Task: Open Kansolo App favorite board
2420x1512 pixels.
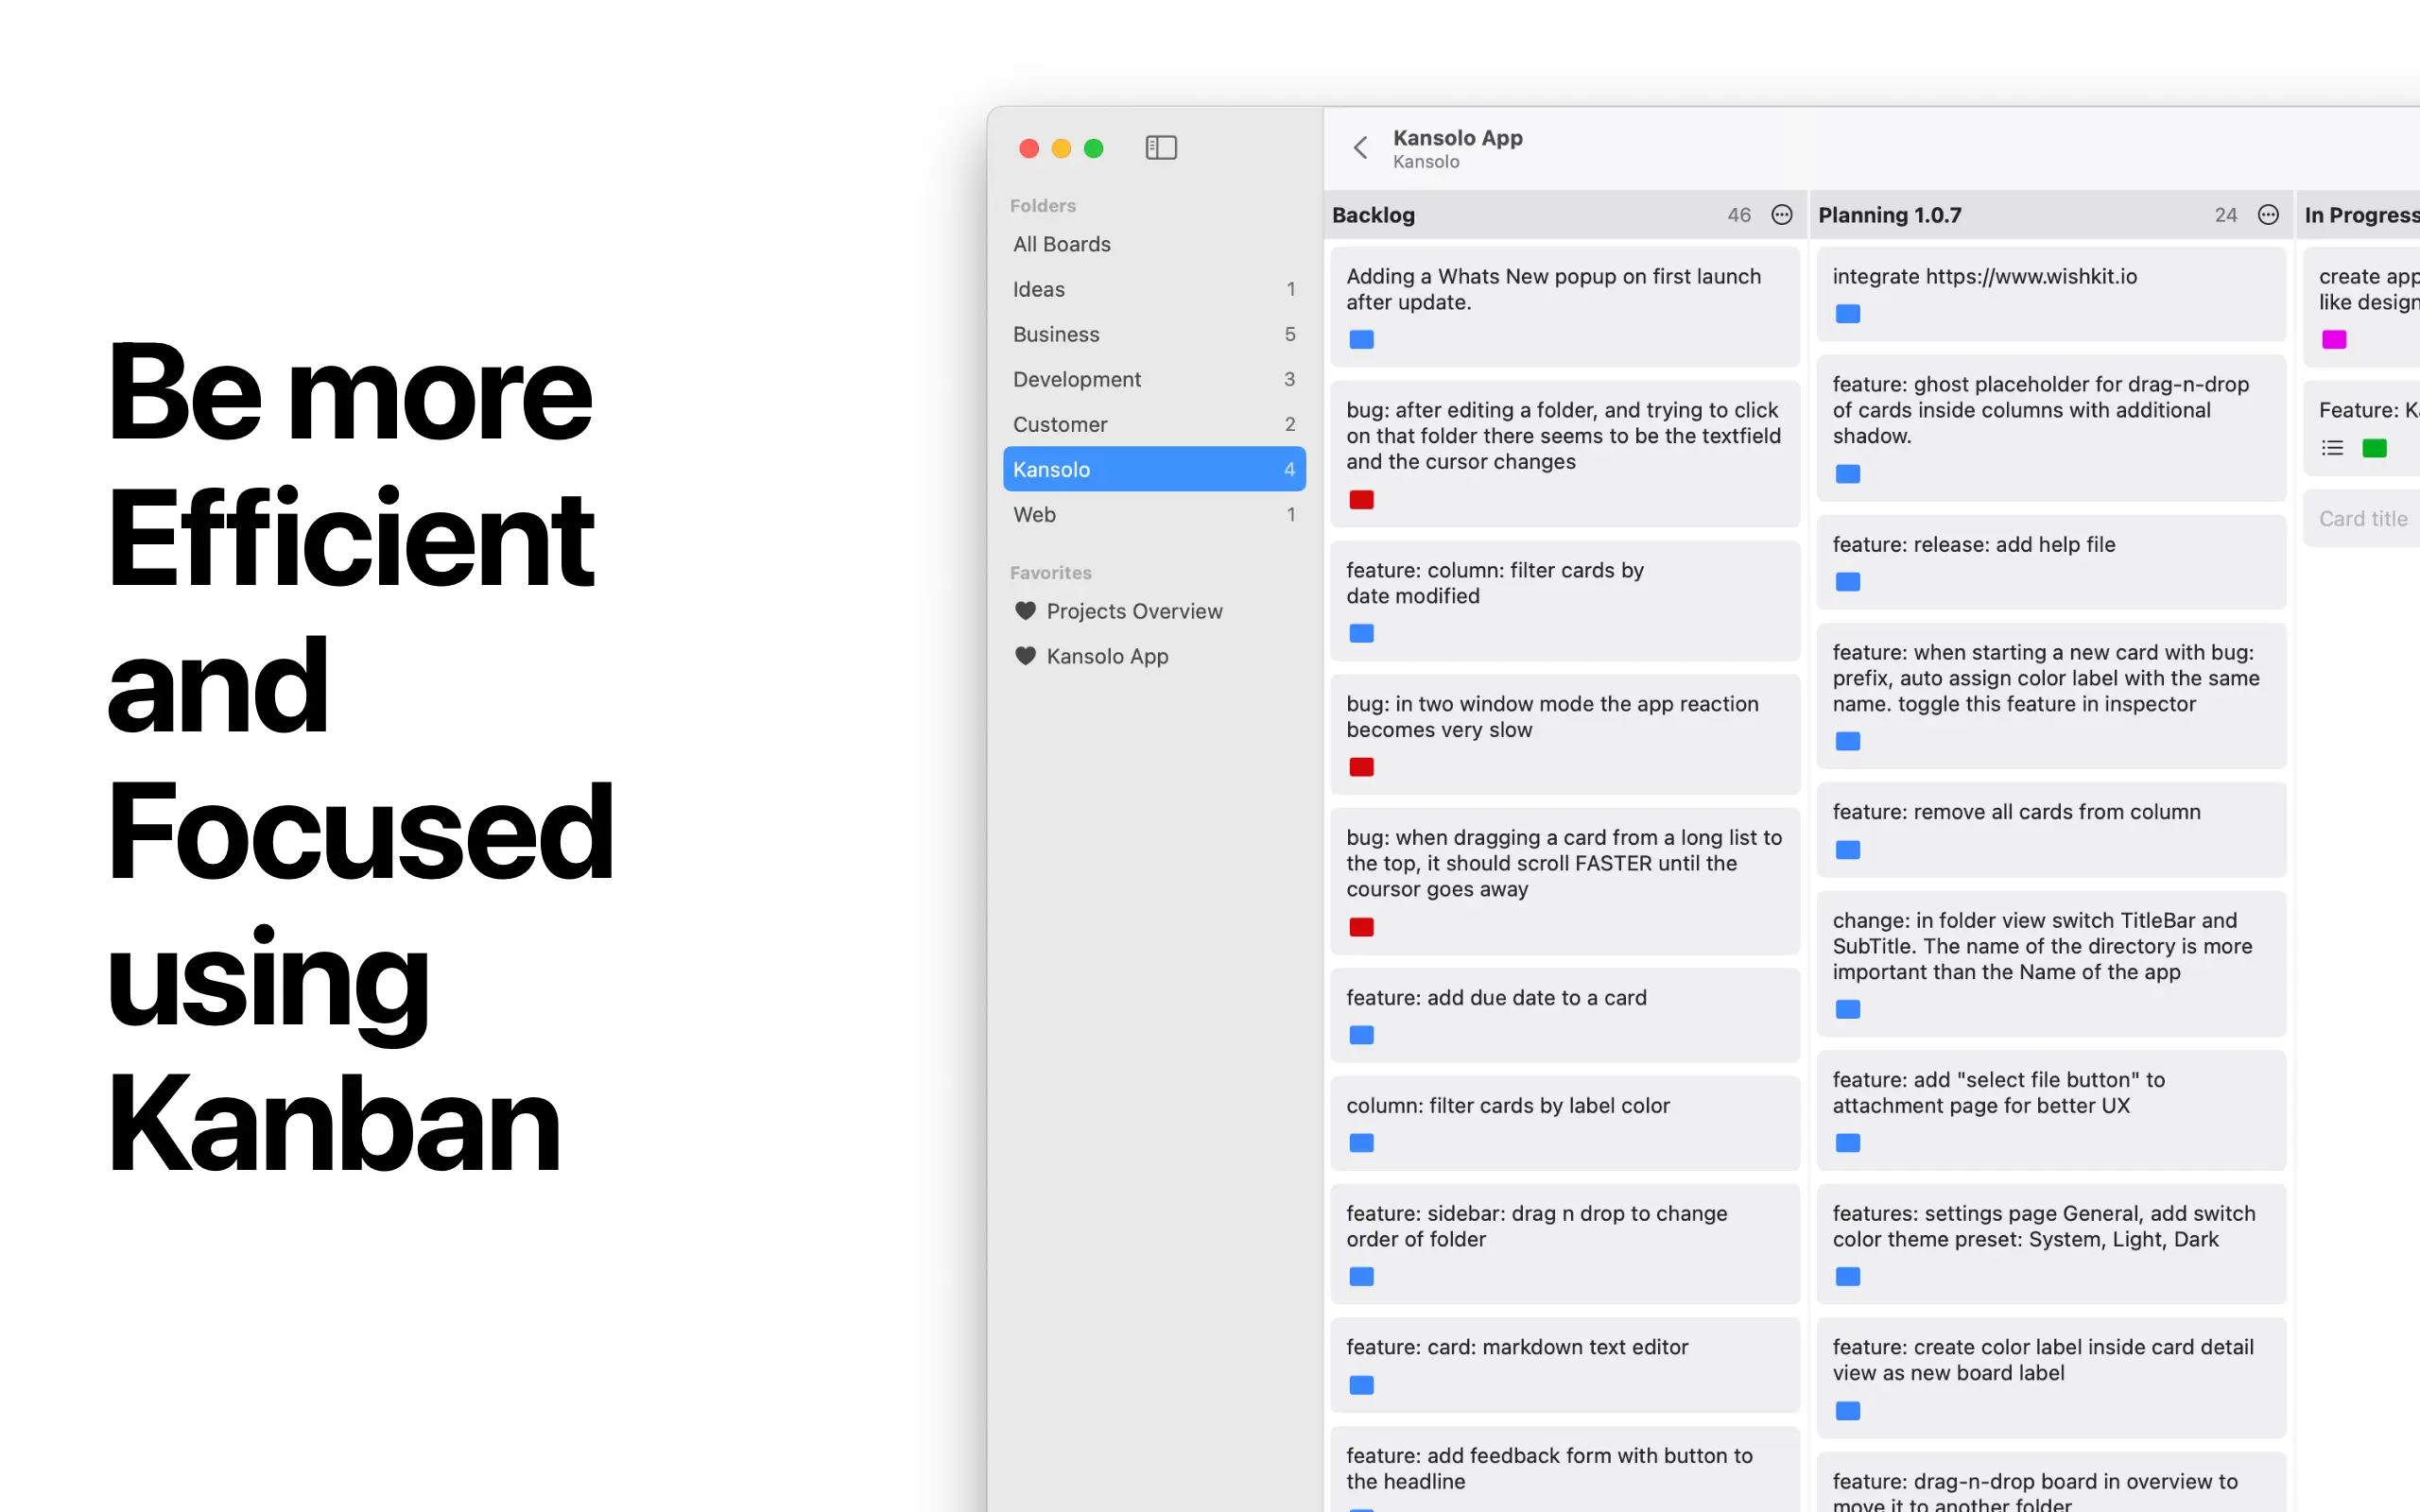Action: coord(1107,656)
